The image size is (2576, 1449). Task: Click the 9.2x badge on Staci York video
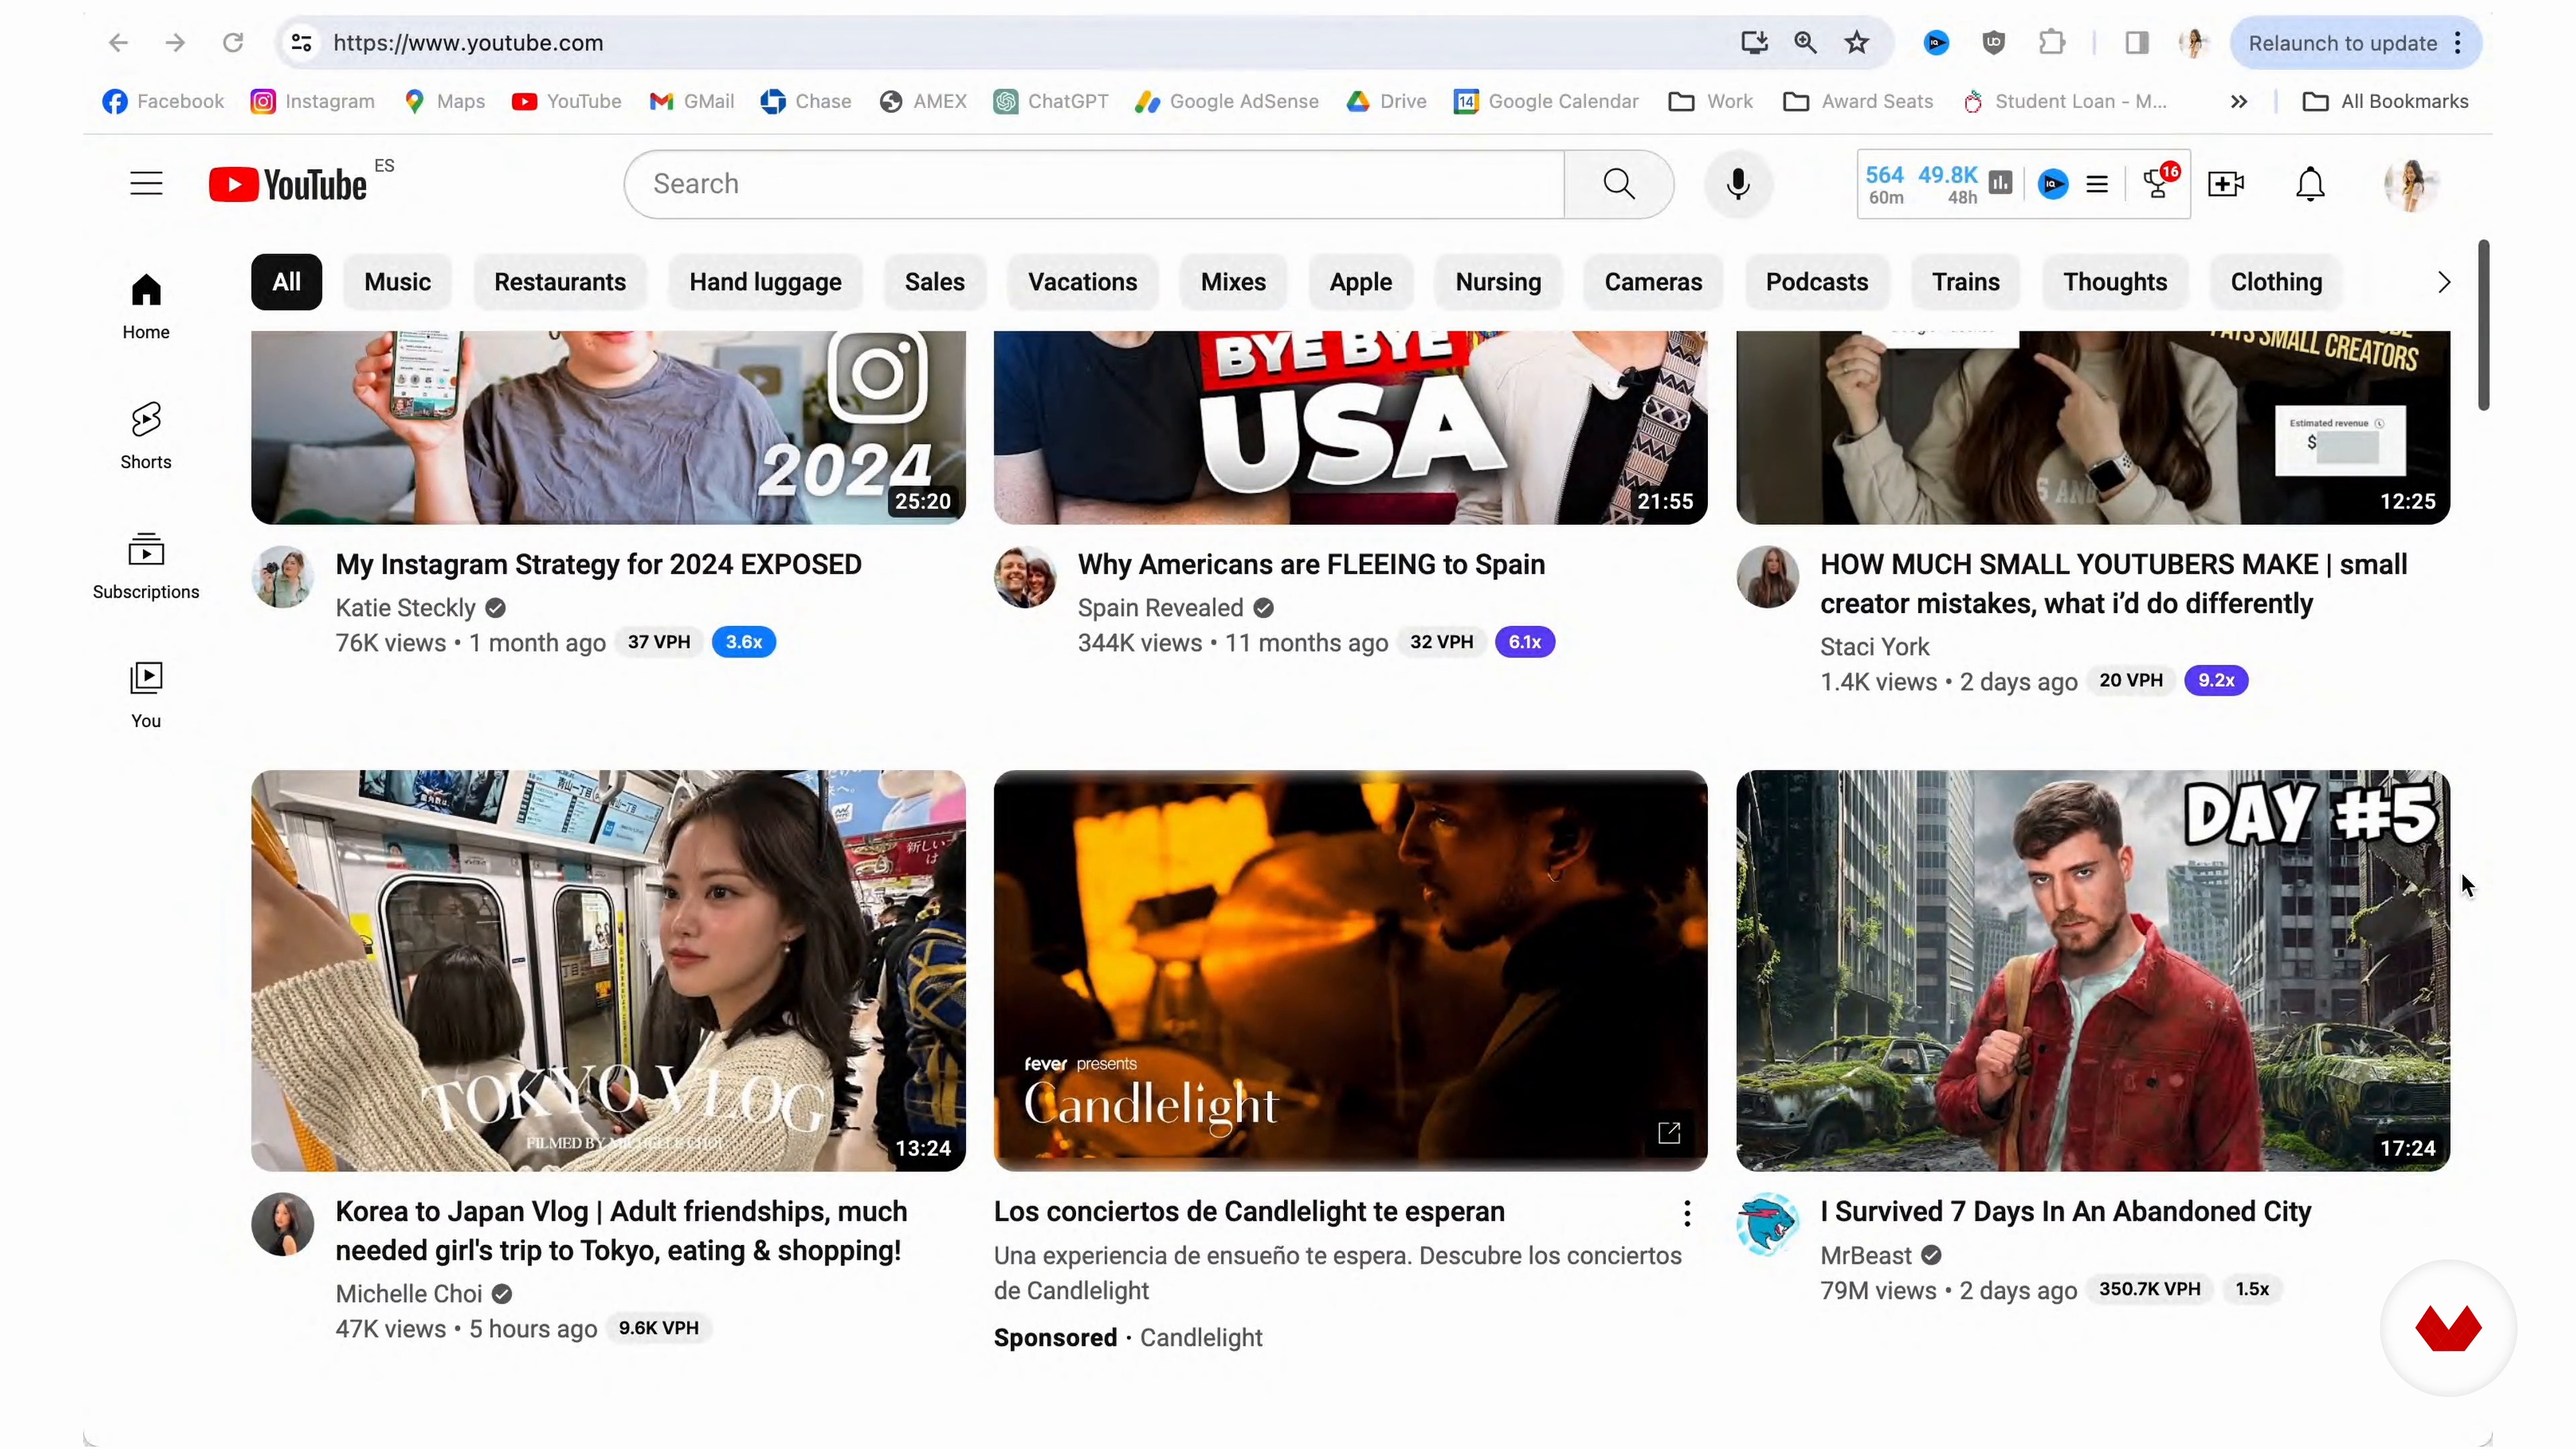[2216, 680]
